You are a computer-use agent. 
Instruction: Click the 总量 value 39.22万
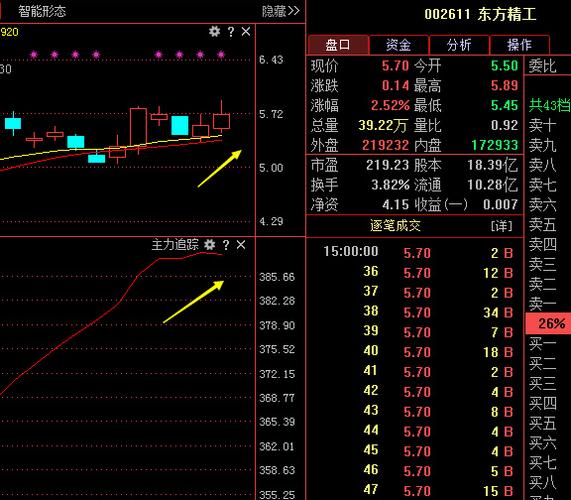tap(383, 126)
